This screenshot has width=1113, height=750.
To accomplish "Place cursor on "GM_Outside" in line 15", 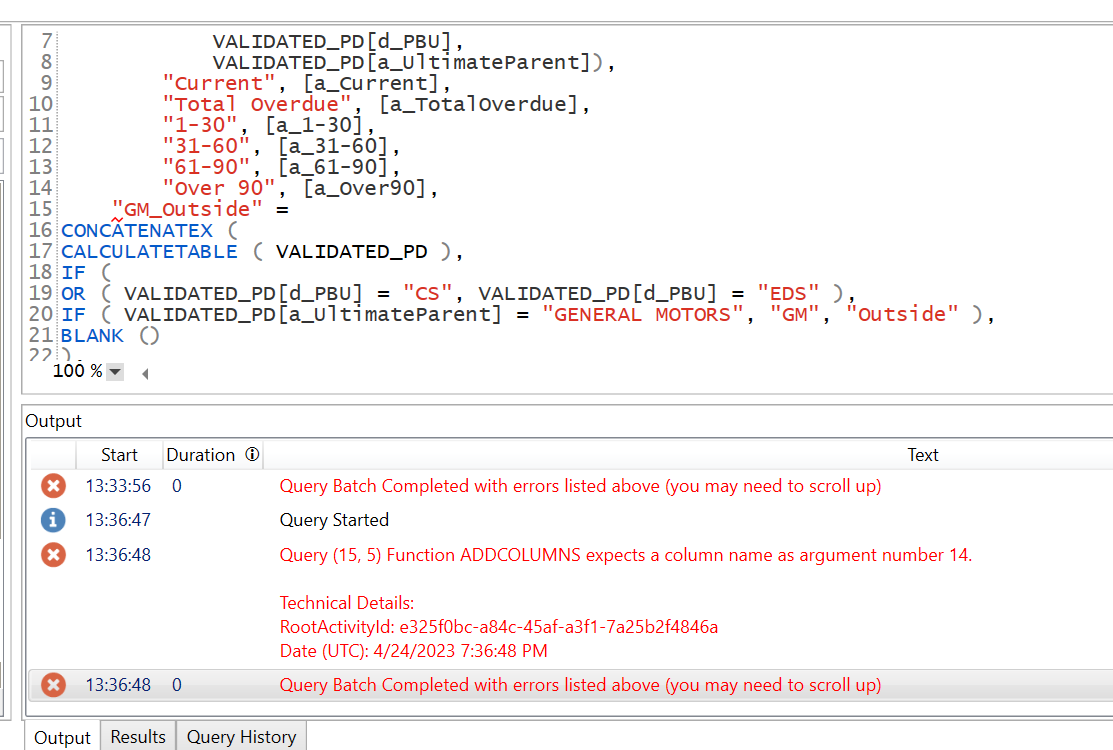I will point(187,209).
